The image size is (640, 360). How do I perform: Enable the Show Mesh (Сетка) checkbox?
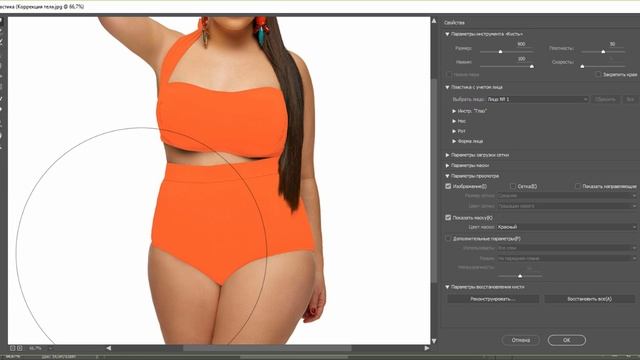(x=513, y=186)
